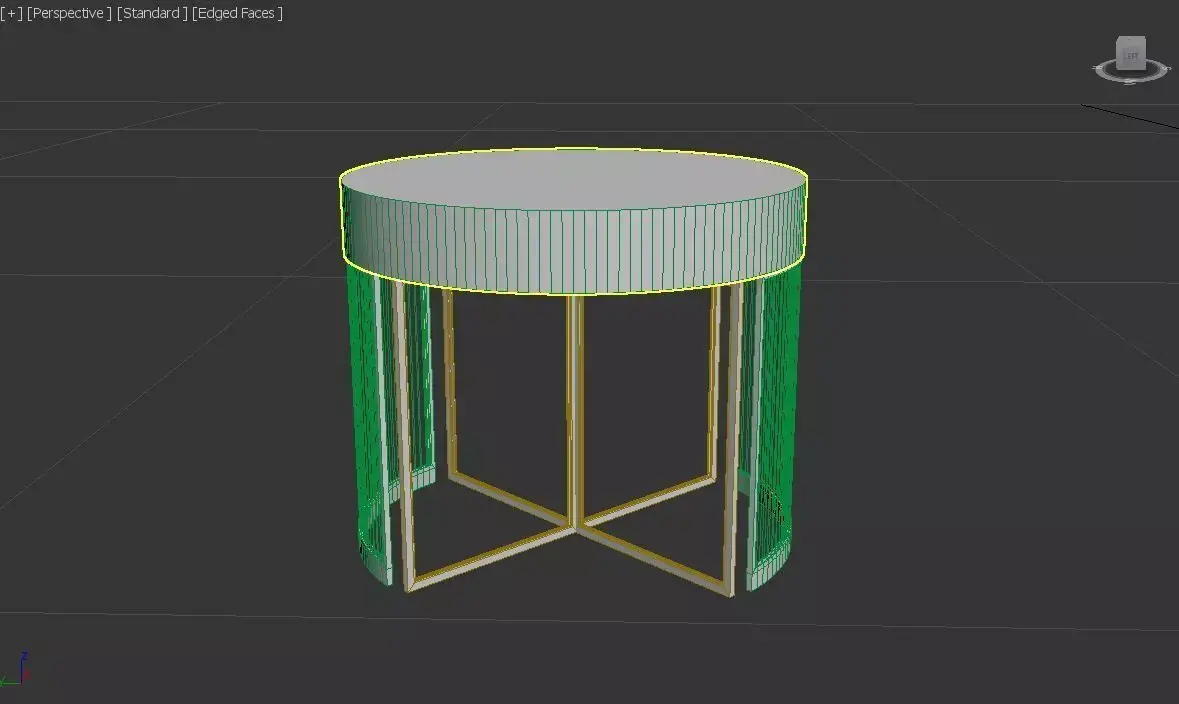Click the bottom edge of the ViewCube
Image resolution: width=1179 pixels, height=704 pixels.
(x=1131, y=67)
